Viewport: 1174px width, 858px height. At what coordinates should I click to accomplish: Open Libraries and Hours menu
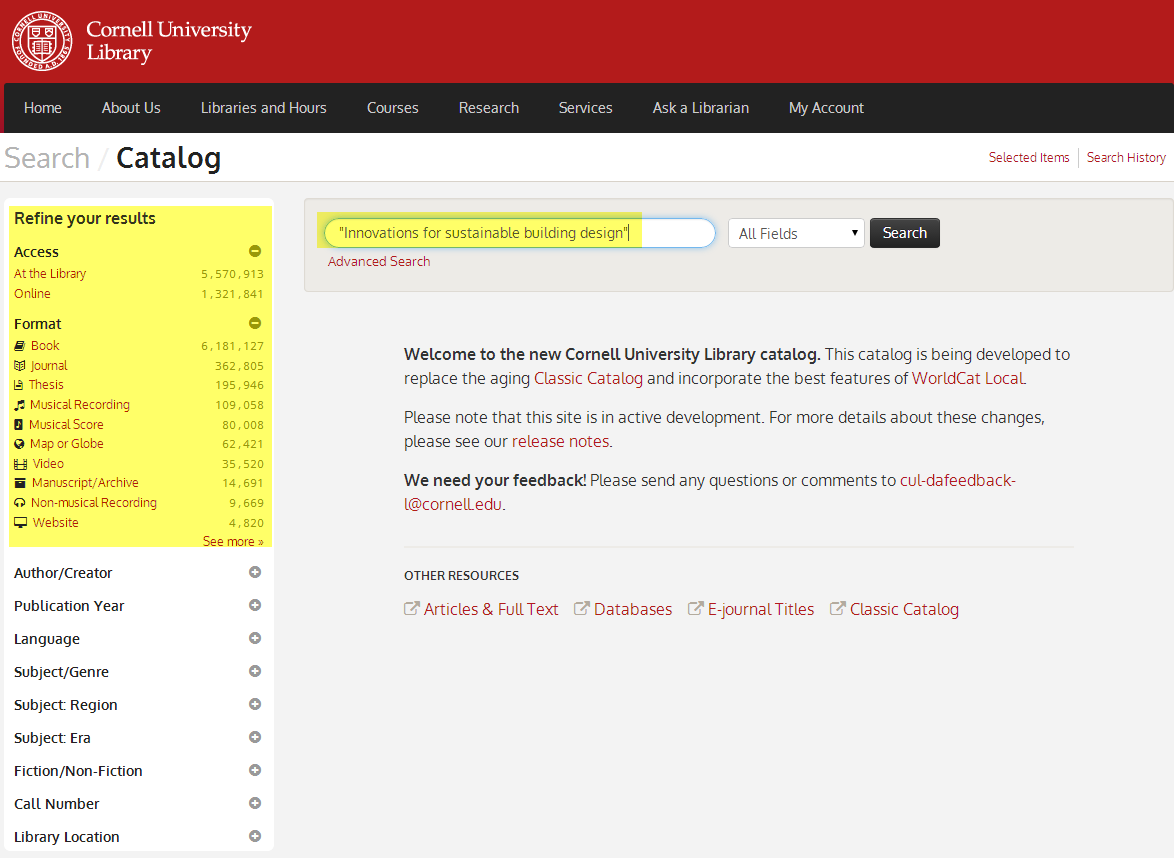(x=264, y=108)
